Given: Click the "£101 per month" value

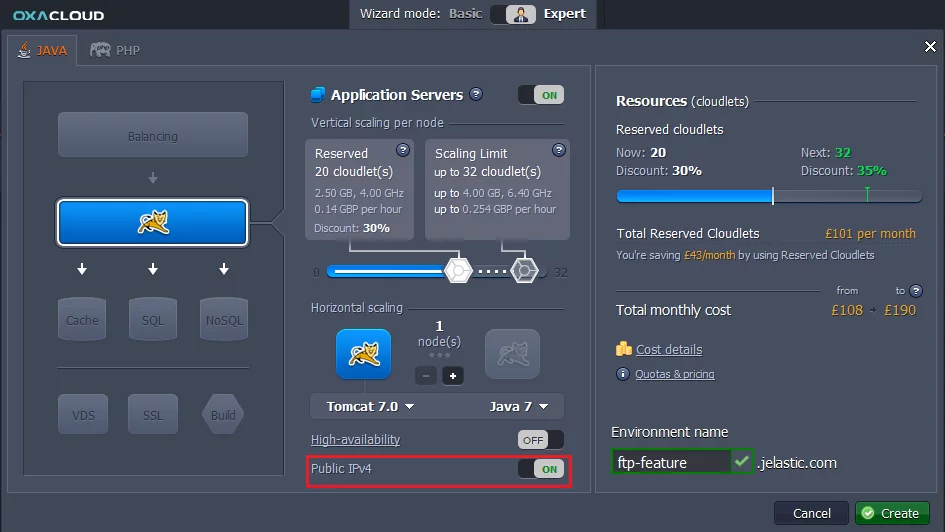Looking at the screenshot, I should pos(870,234).
